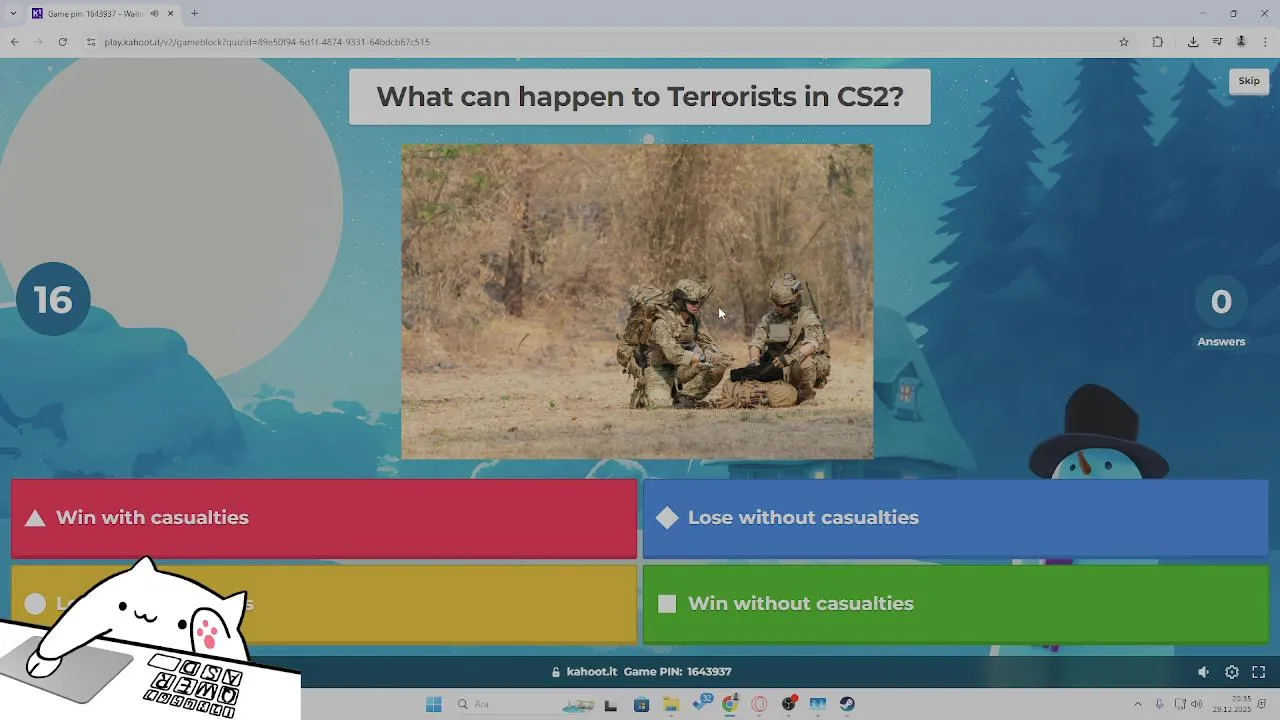Bookmark this page with the star icon

point(1124,42)
